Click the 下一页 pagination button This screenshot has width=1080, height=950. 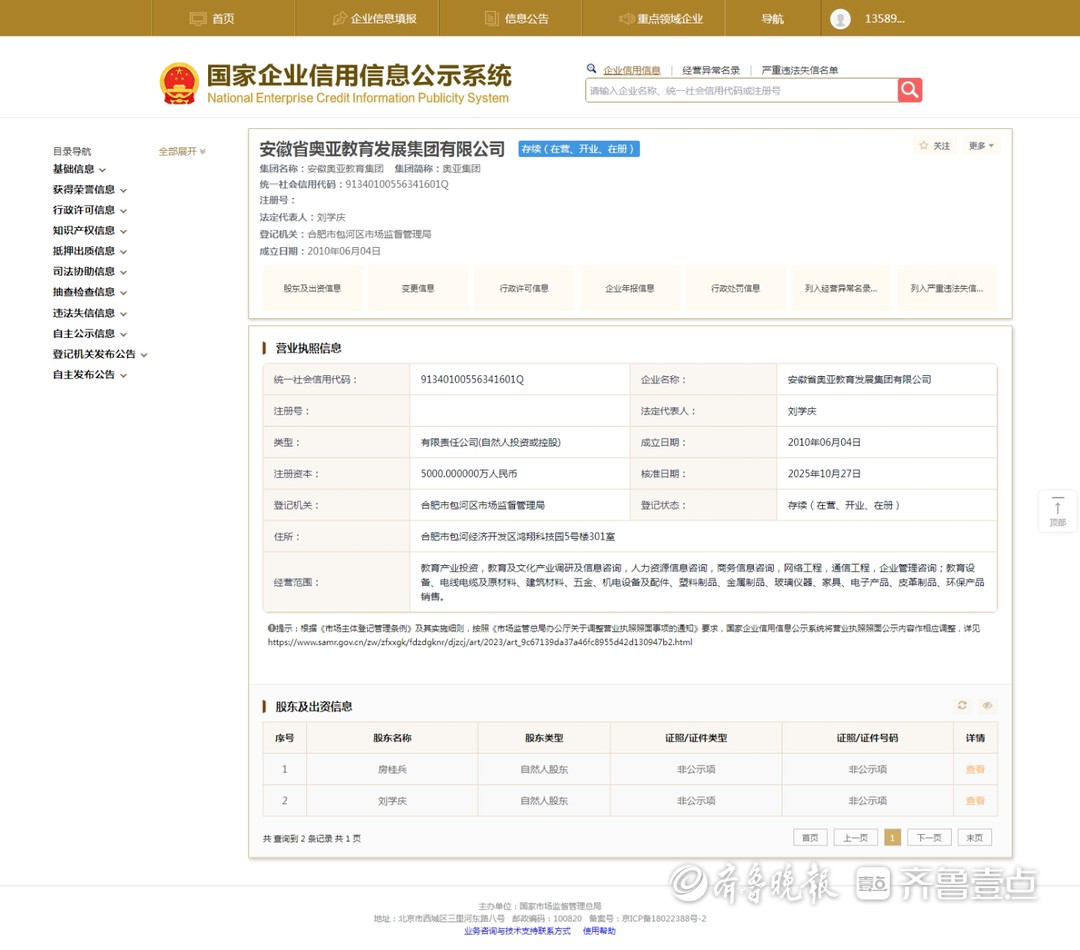click(x=929, y=838)
